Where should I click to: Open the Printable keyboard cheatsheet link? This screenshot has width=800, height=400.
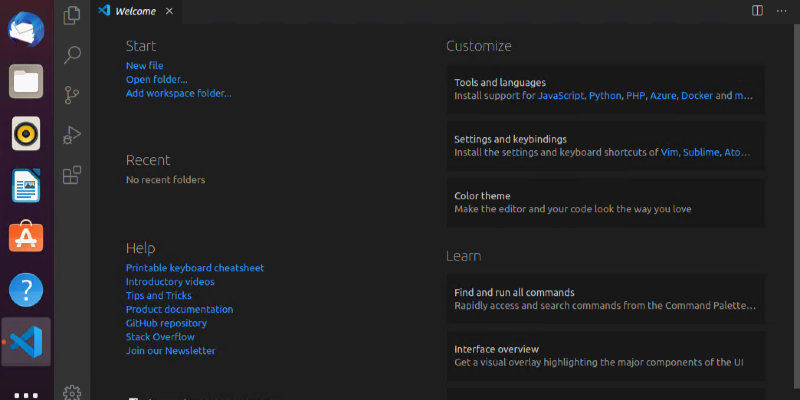195,268
